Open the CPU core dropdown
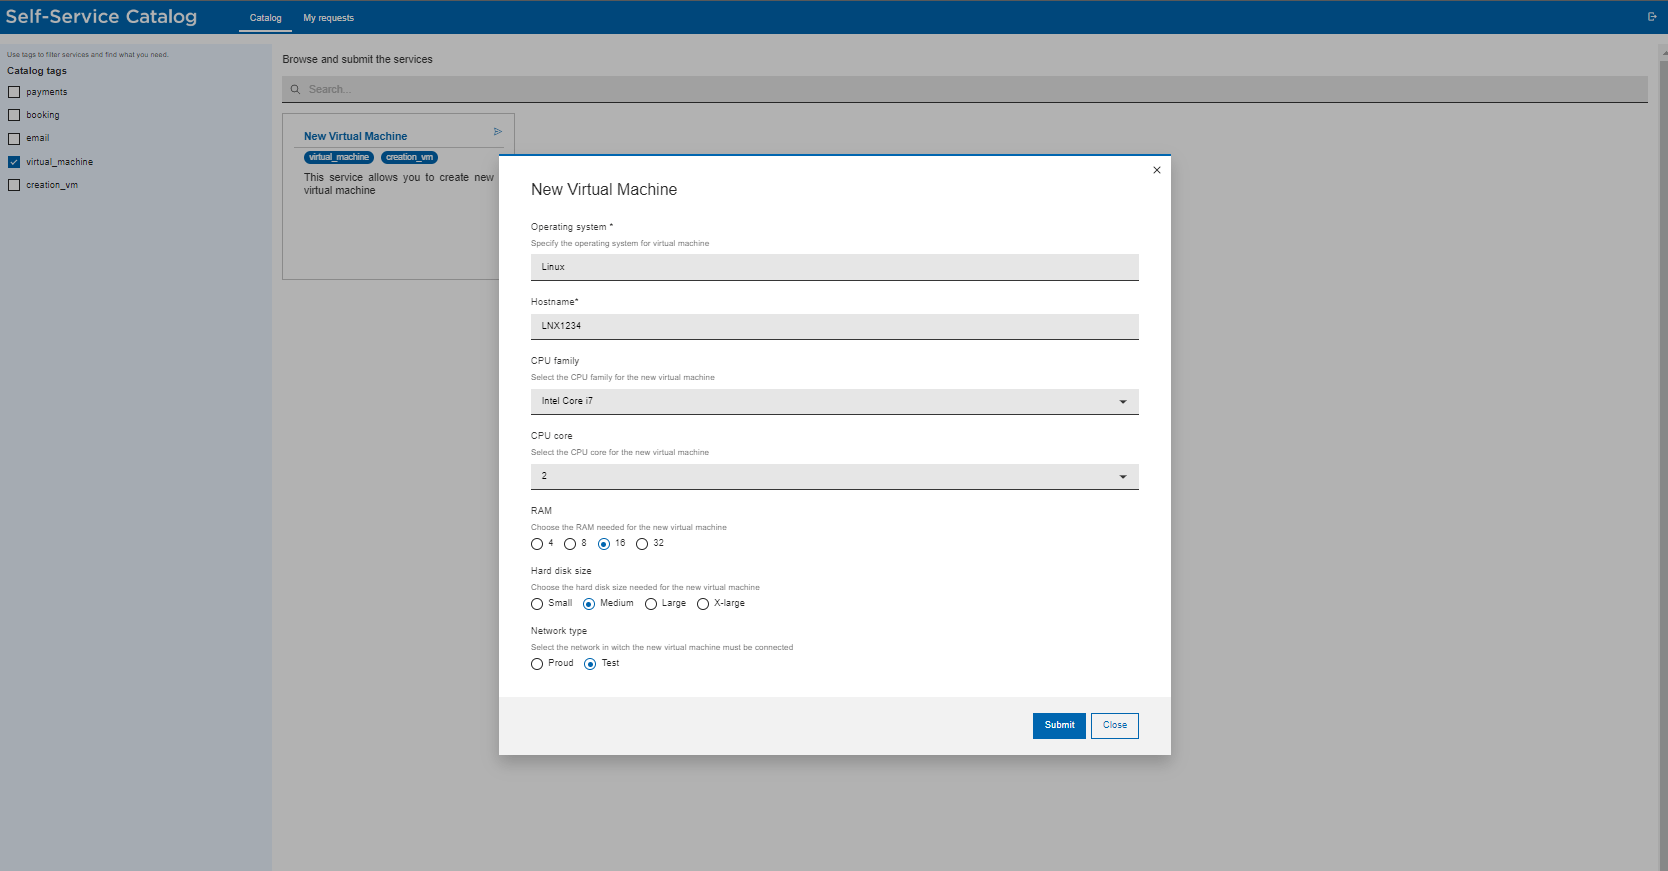Image resolution: width=1668 pixels, height=871 pixels. point(1122,477)
